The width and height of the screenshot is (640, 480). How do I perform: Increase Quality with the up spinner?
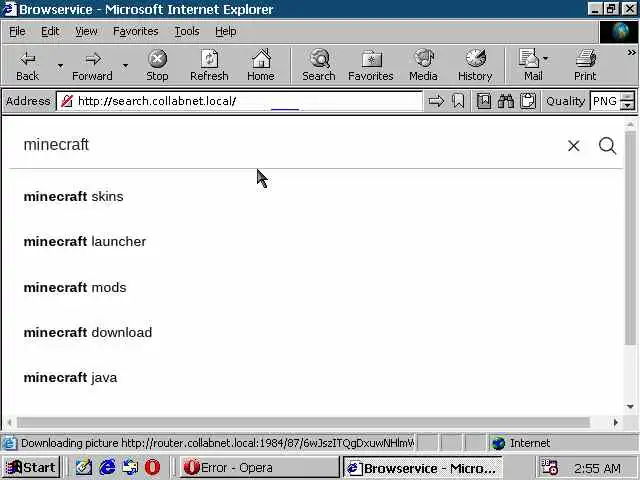tap(628, 97)
